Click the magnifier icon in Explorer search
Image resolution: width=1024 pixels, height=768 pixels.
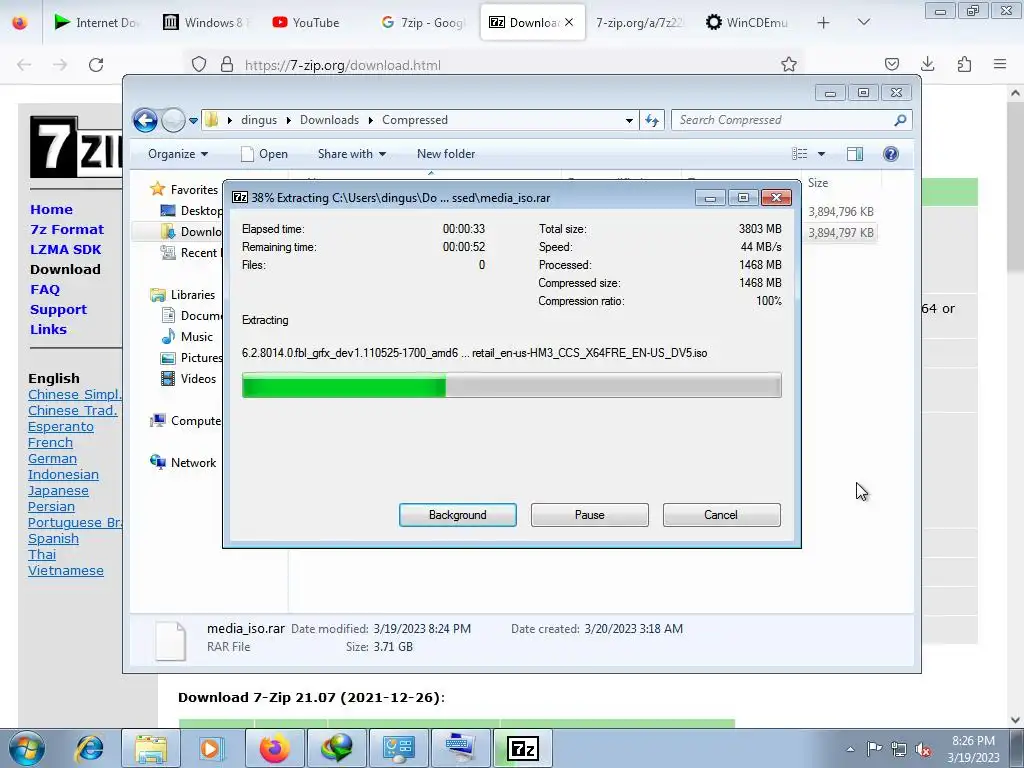tap(901, 120)
